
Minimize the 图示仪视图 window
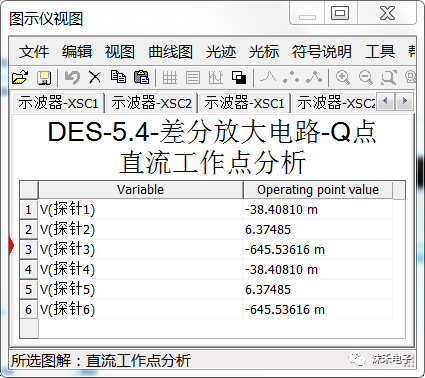coord(307,13)
